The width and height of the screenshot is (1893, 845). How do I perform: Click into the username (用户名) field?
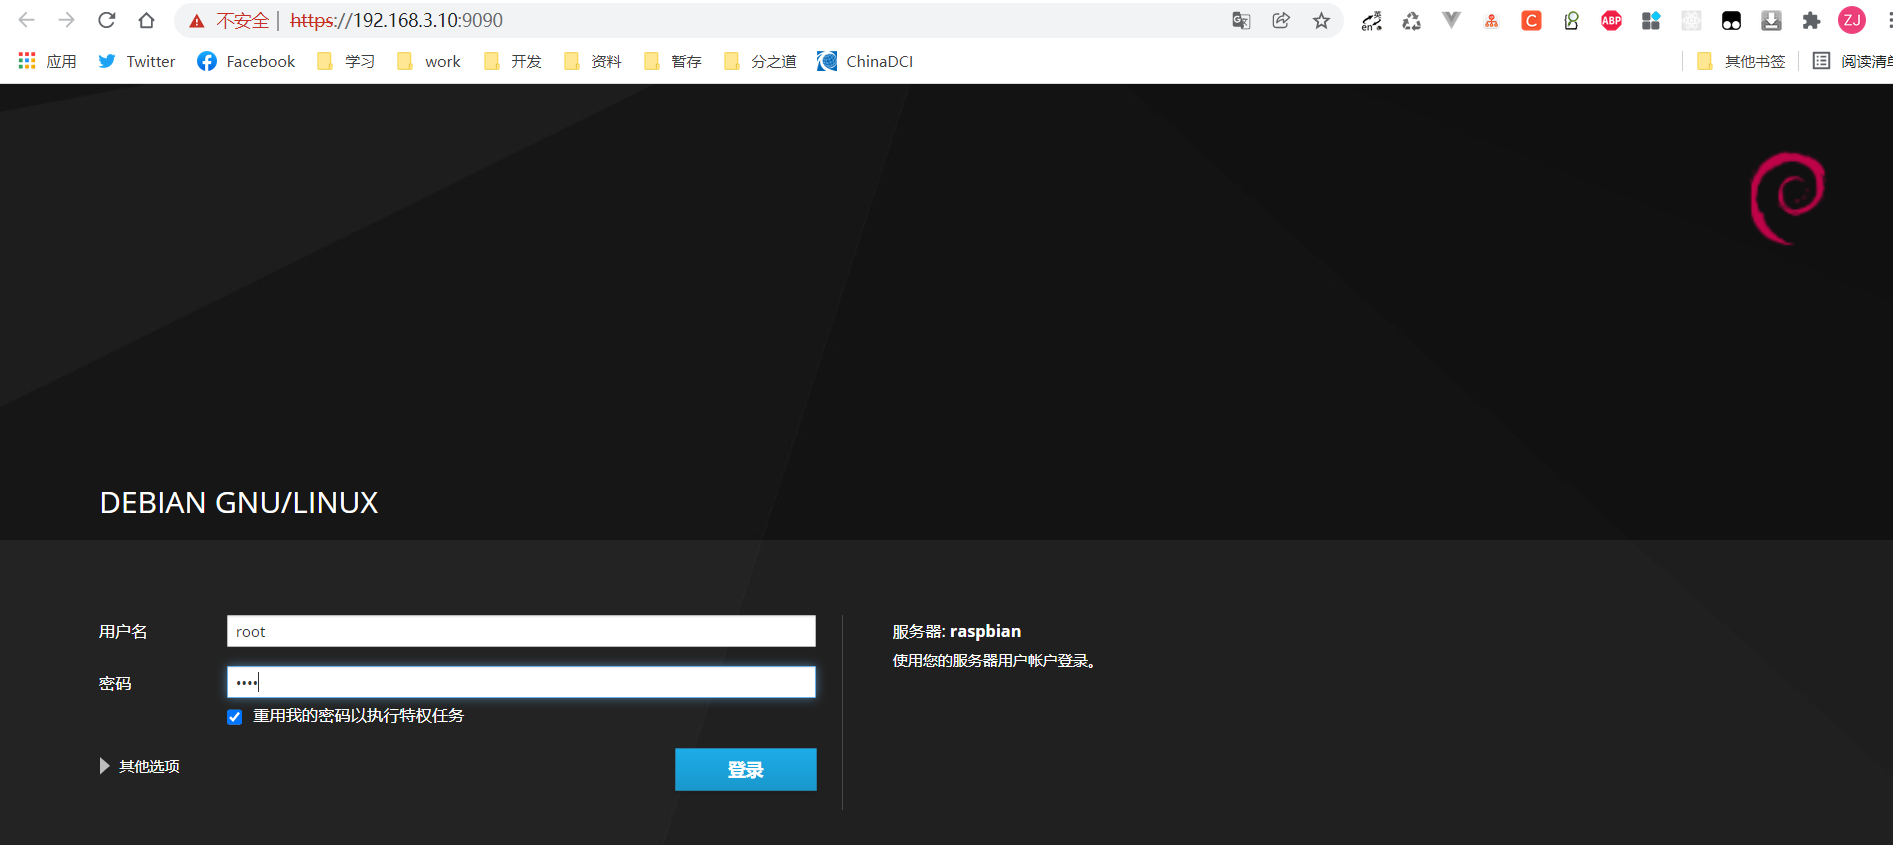coord(521,631)
